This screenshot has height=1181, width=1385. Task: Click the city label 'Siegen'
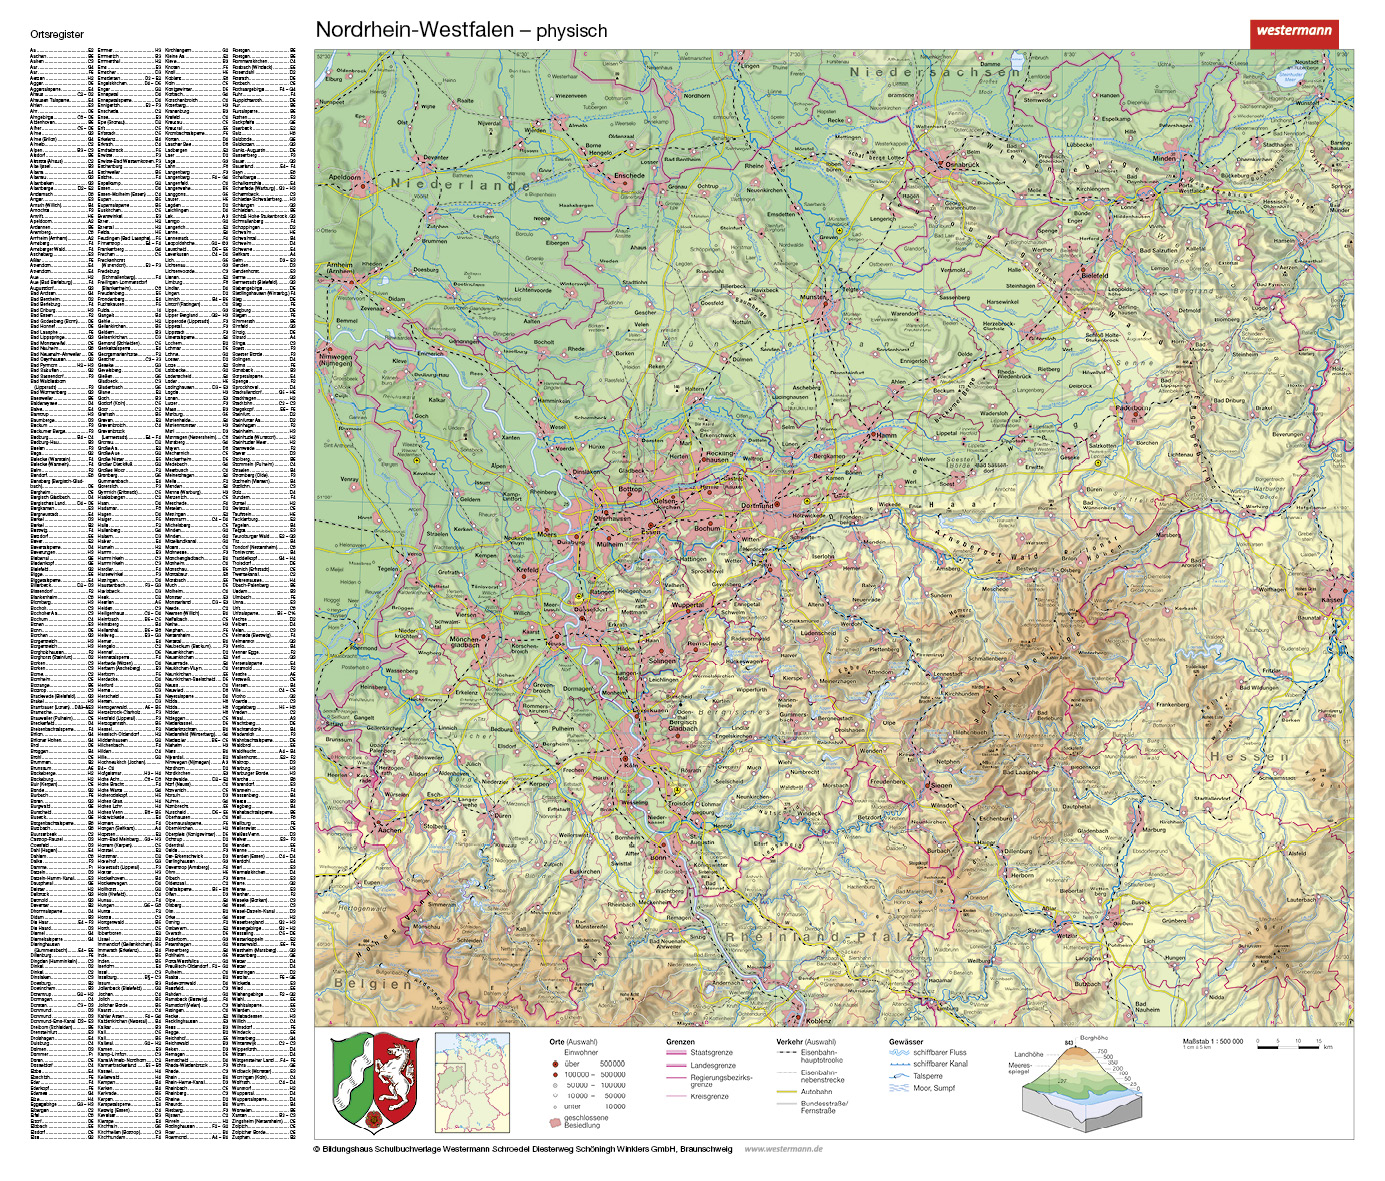pyautogui.click(x=943, y=785)
